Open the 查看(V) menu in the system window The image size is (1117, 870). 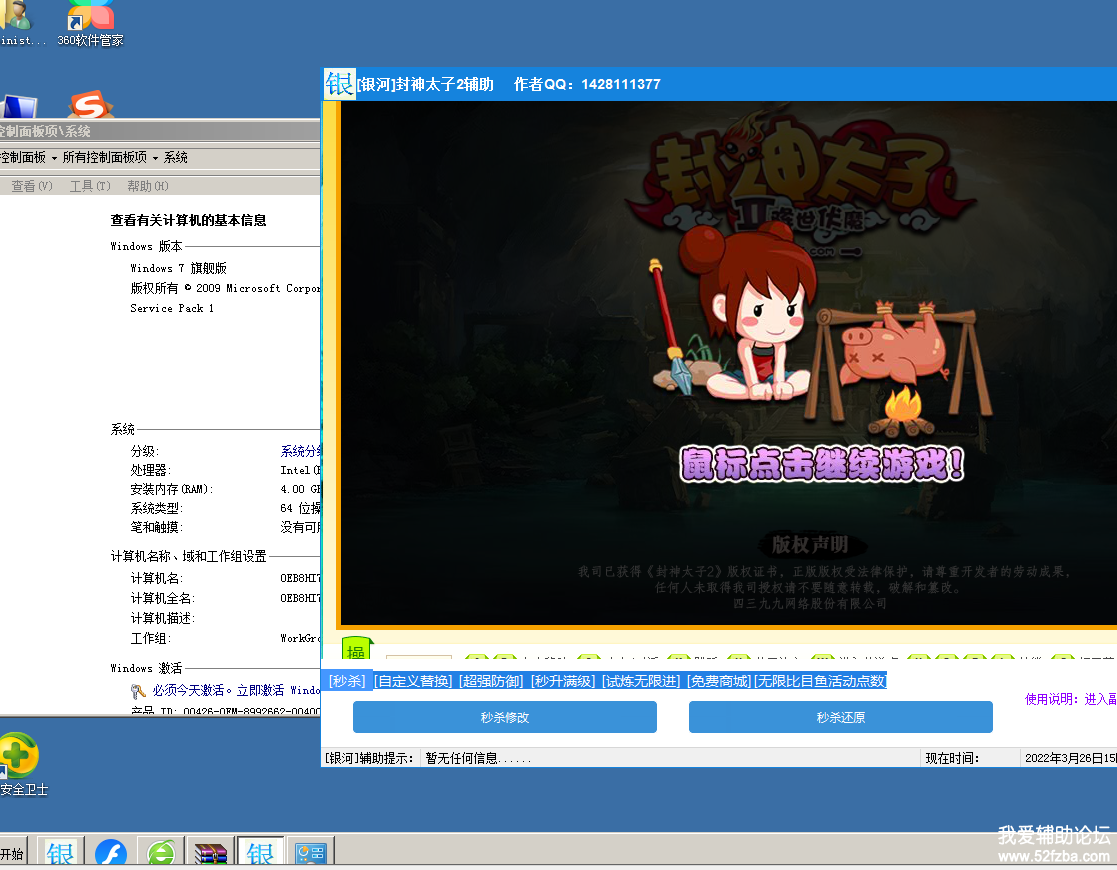(x=32, y=186)
